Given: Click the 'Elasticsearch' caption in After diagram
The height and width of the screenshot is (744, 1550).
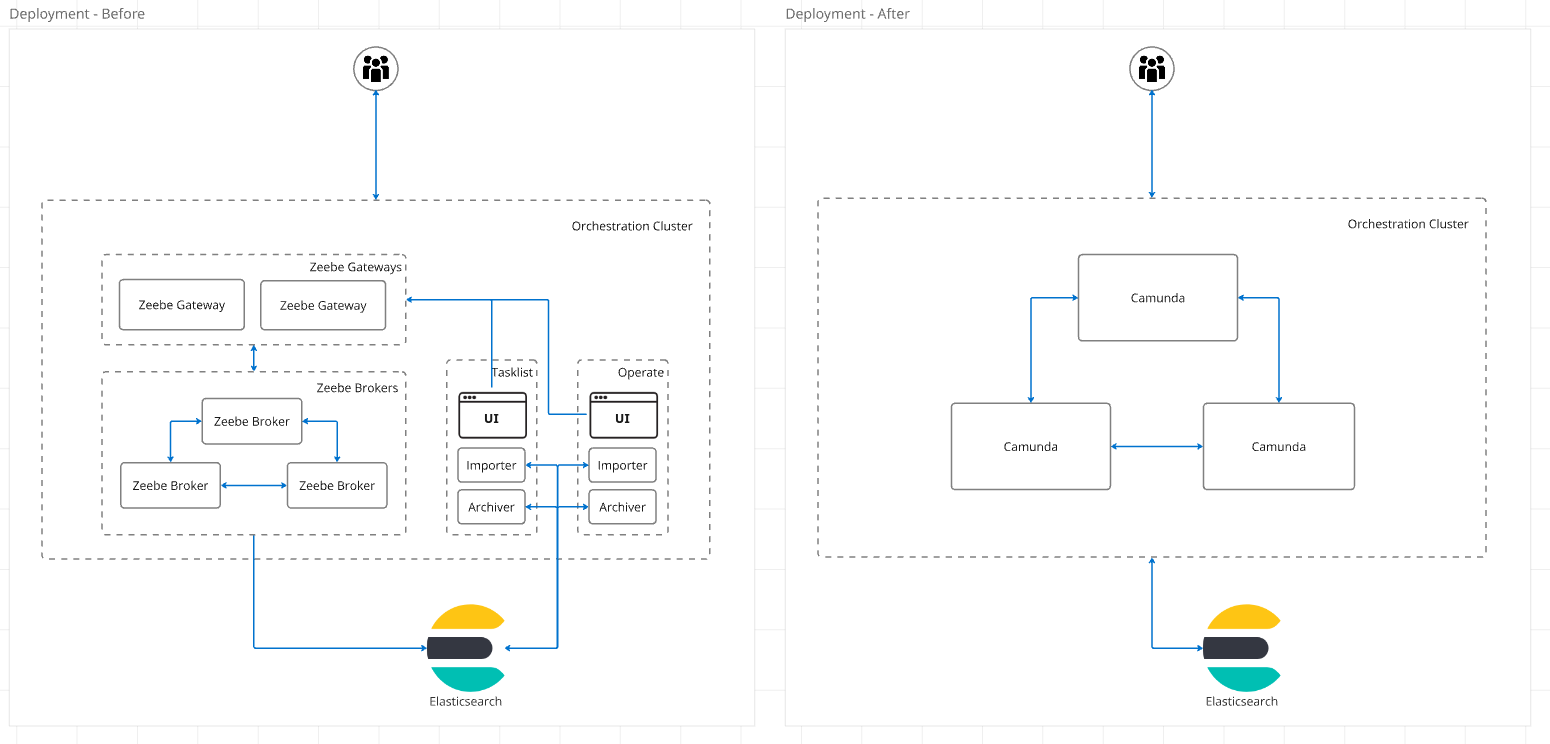Looking at the screenshot, I should pyautogui.click(x=1242, y=701).
